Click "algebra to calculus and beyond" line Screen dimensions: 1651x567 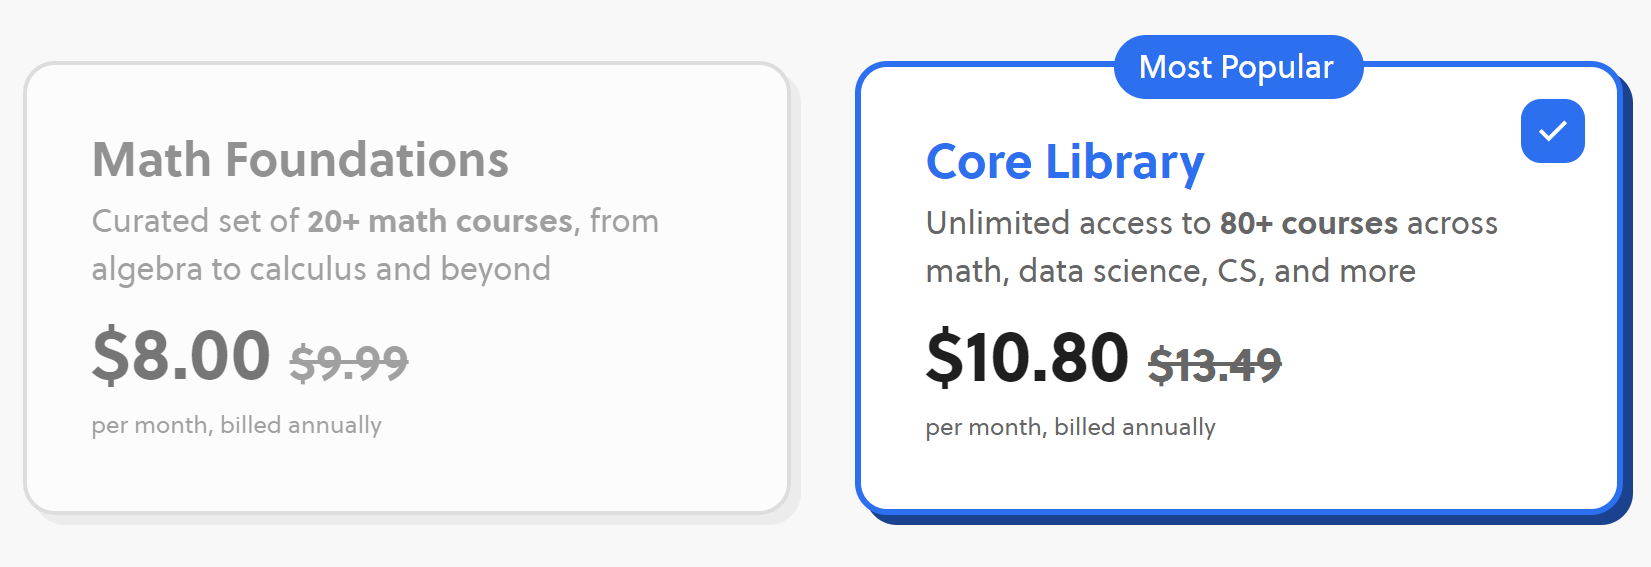(x=321, y=269)
